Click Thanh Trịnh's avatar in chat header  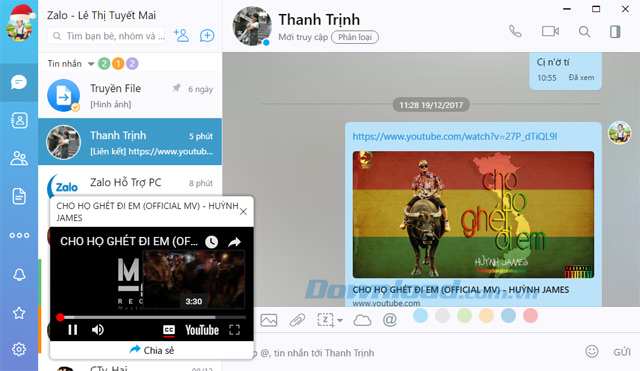[x=252, y=26]
